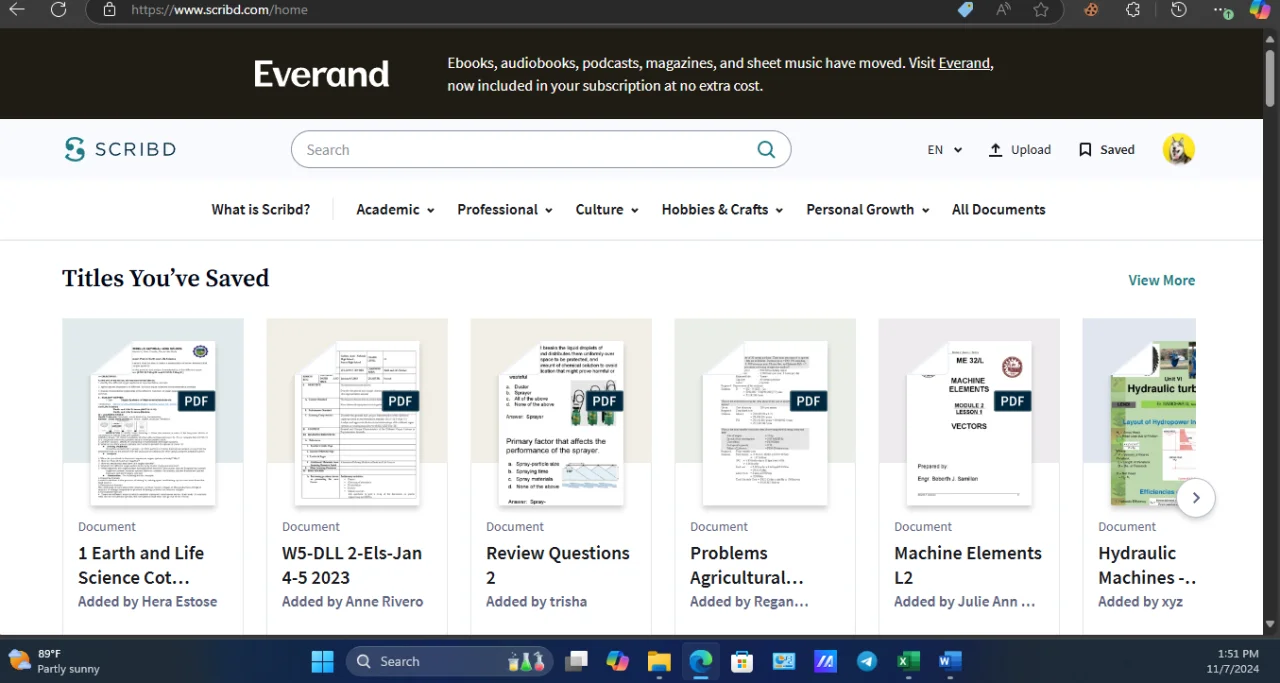1280x683 pixels.
Task: Open browser history clock icon
Action: (x=1179, y=9)
